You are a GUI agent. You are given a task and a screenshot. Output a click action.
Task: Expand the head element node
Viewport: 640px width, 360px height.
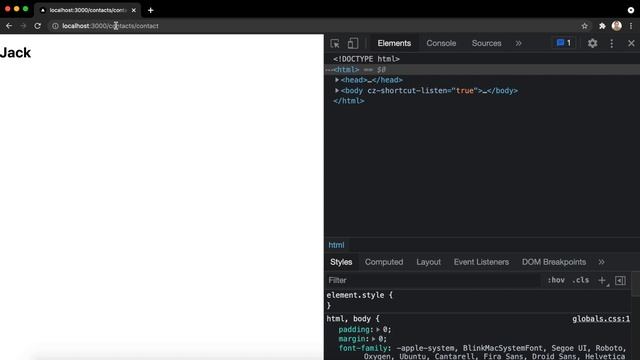pos(337,80)
